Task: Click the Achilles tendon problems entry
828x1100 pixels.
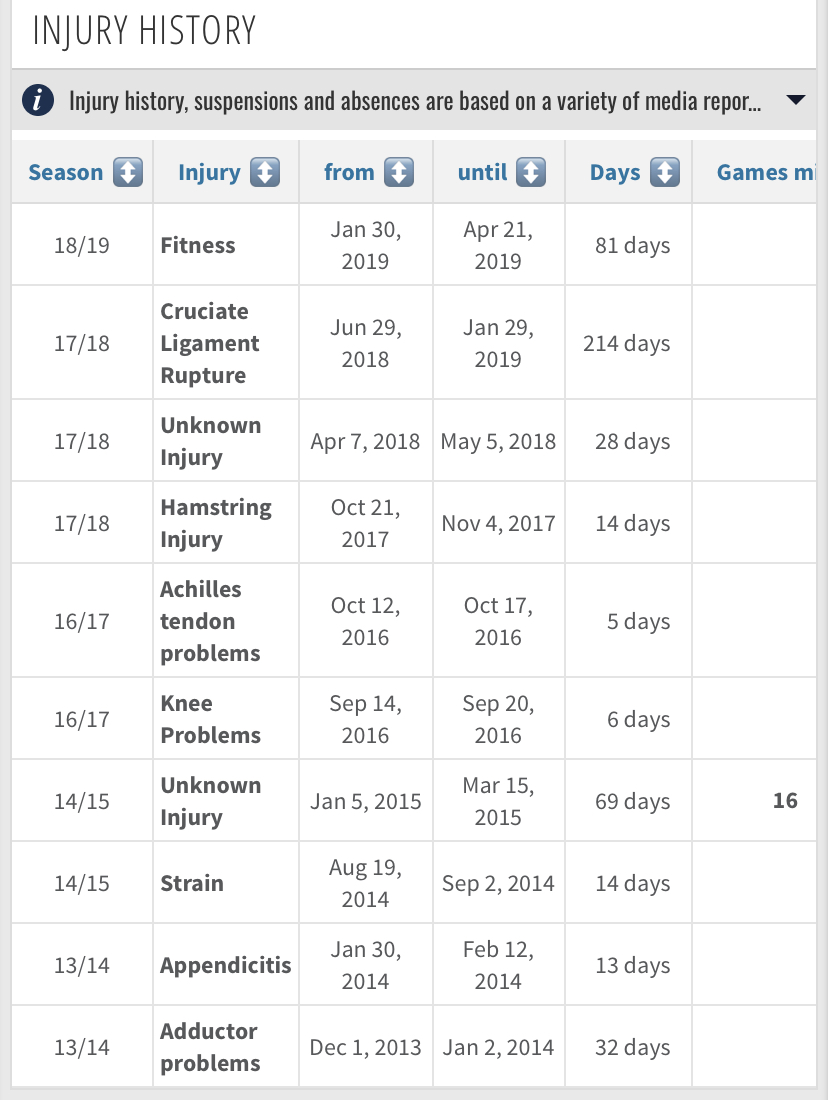Action: (210, 621)
